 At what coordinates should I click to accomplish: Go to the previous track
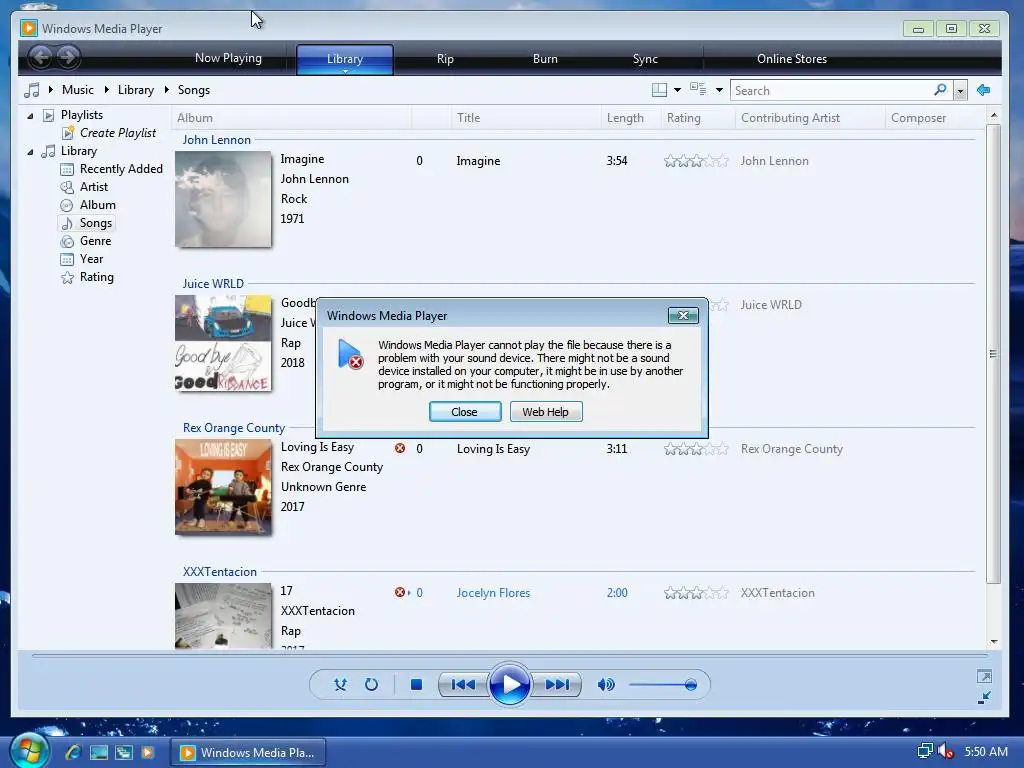point(463,684)
